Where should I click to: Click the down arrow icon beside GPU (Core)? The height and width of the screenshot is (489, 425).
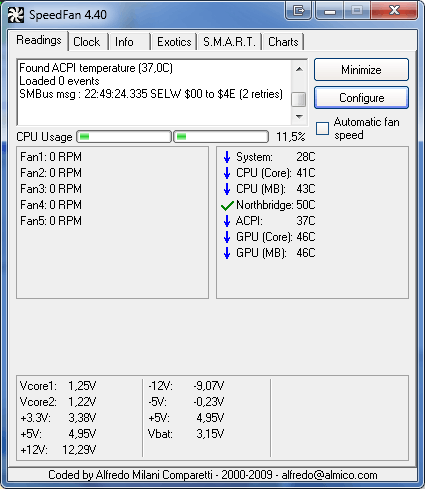(227, 237)
